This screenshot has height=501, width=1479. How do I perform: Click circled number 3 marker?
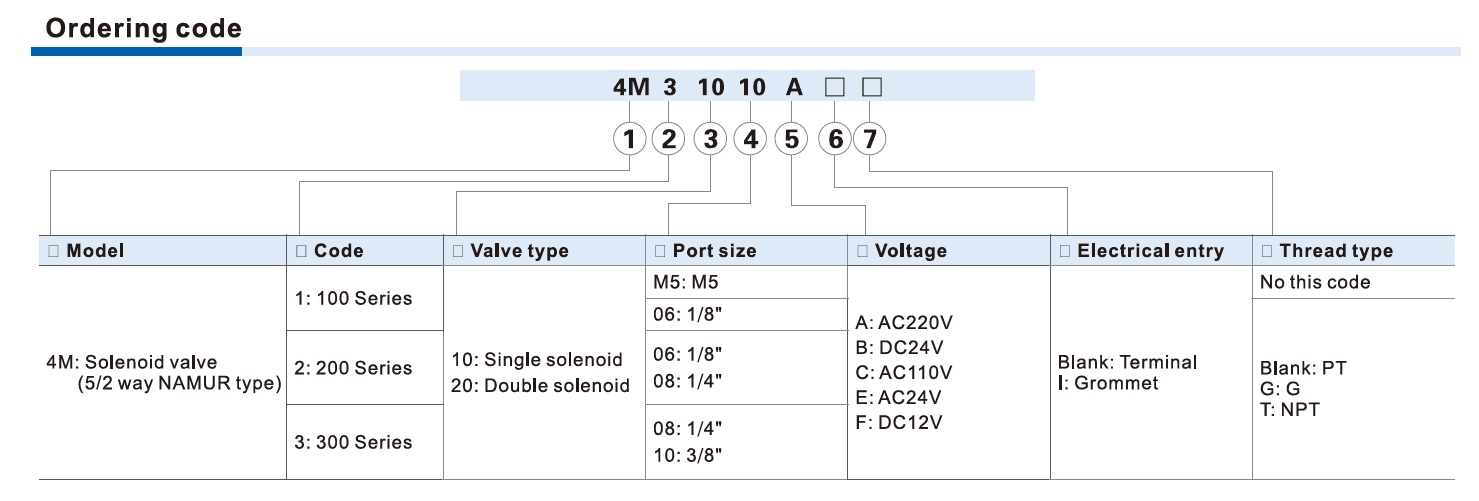[710, 140]
